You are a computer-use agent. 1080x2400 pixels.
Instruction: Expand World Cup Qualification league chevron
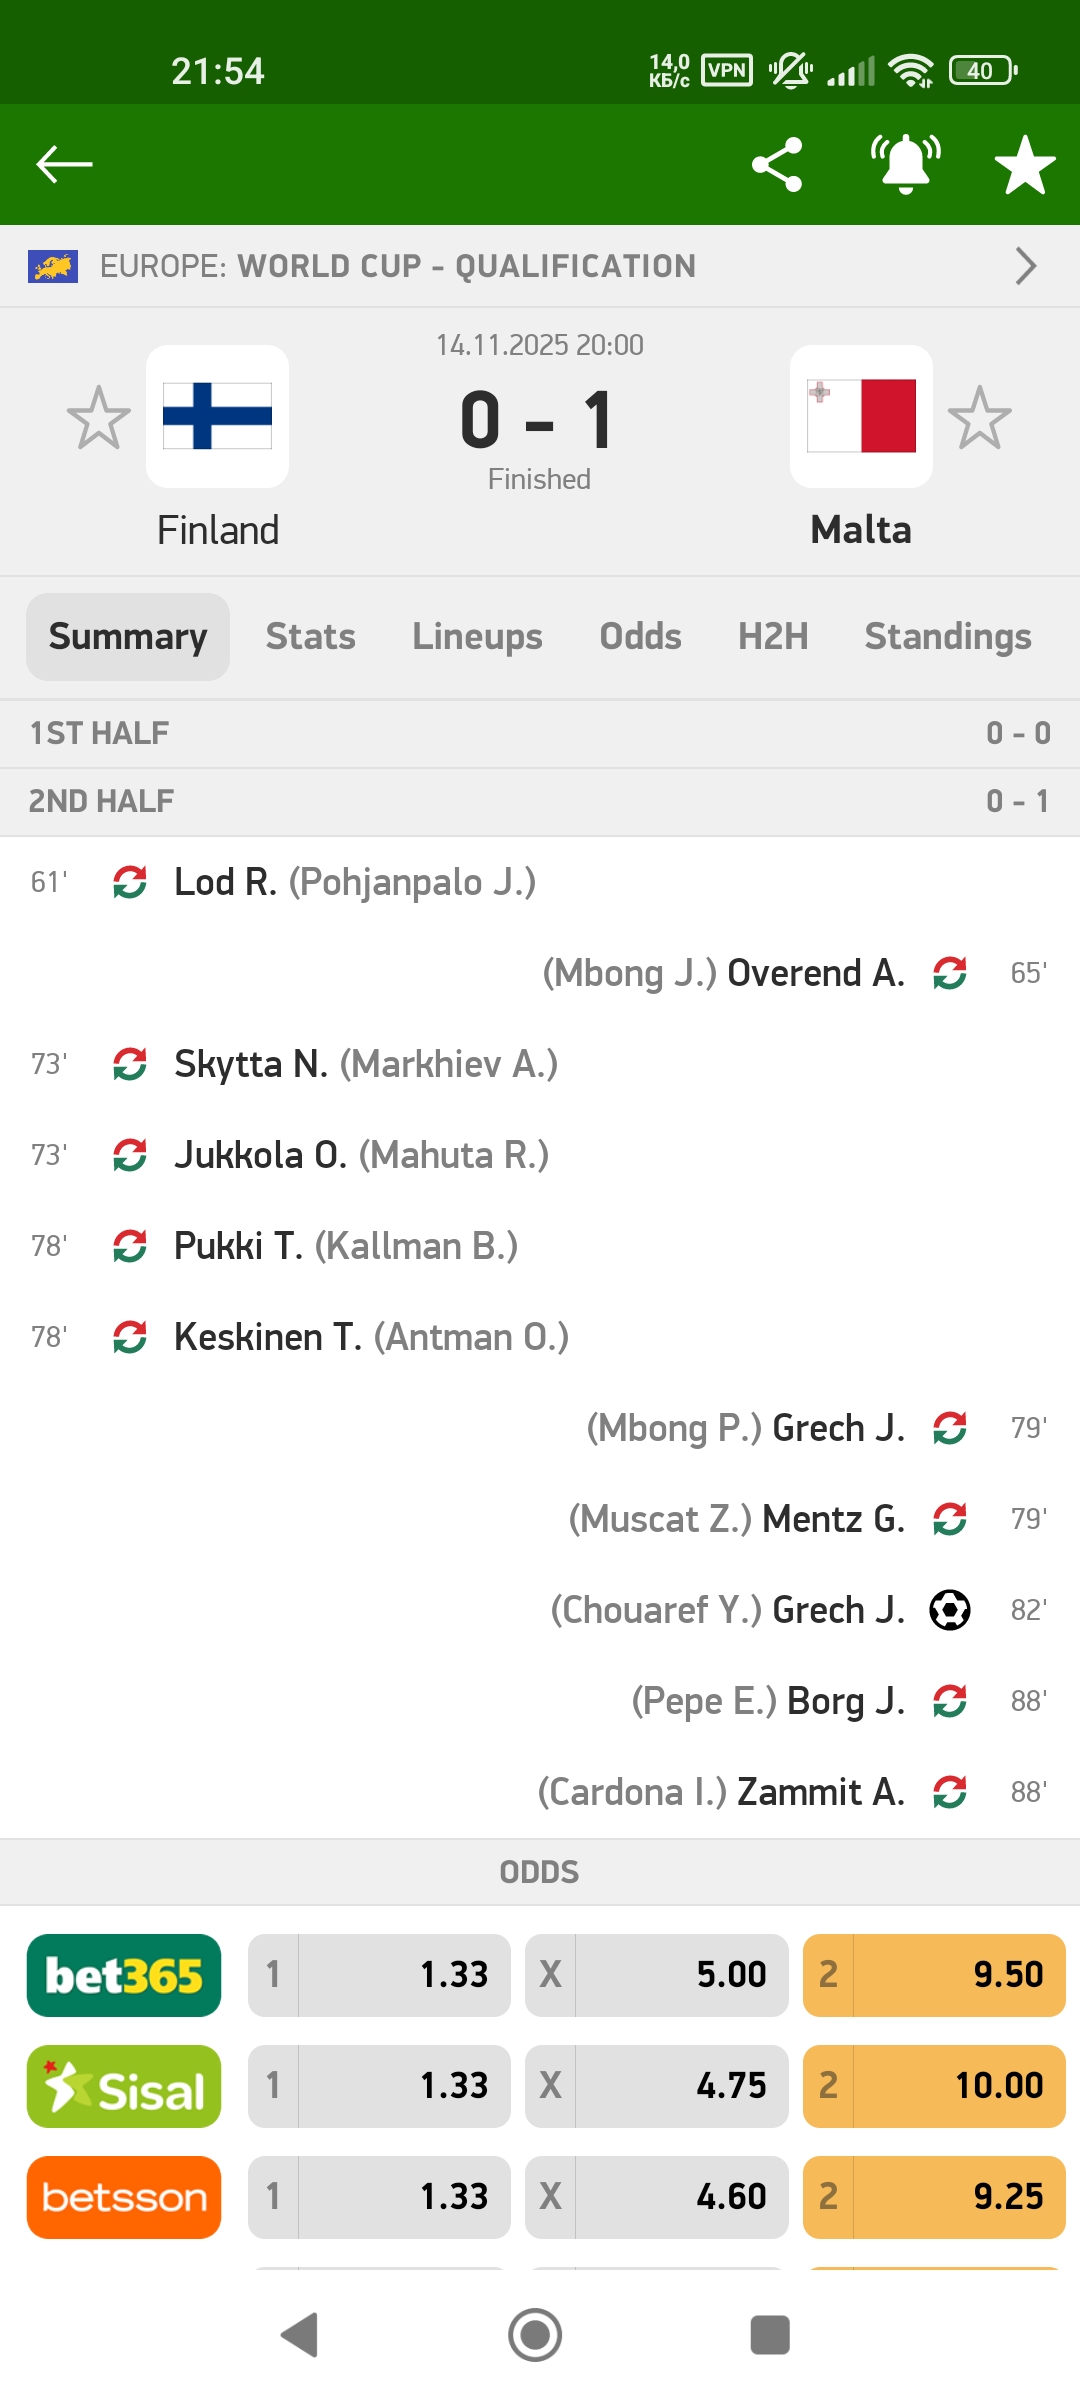point(1025,266)
